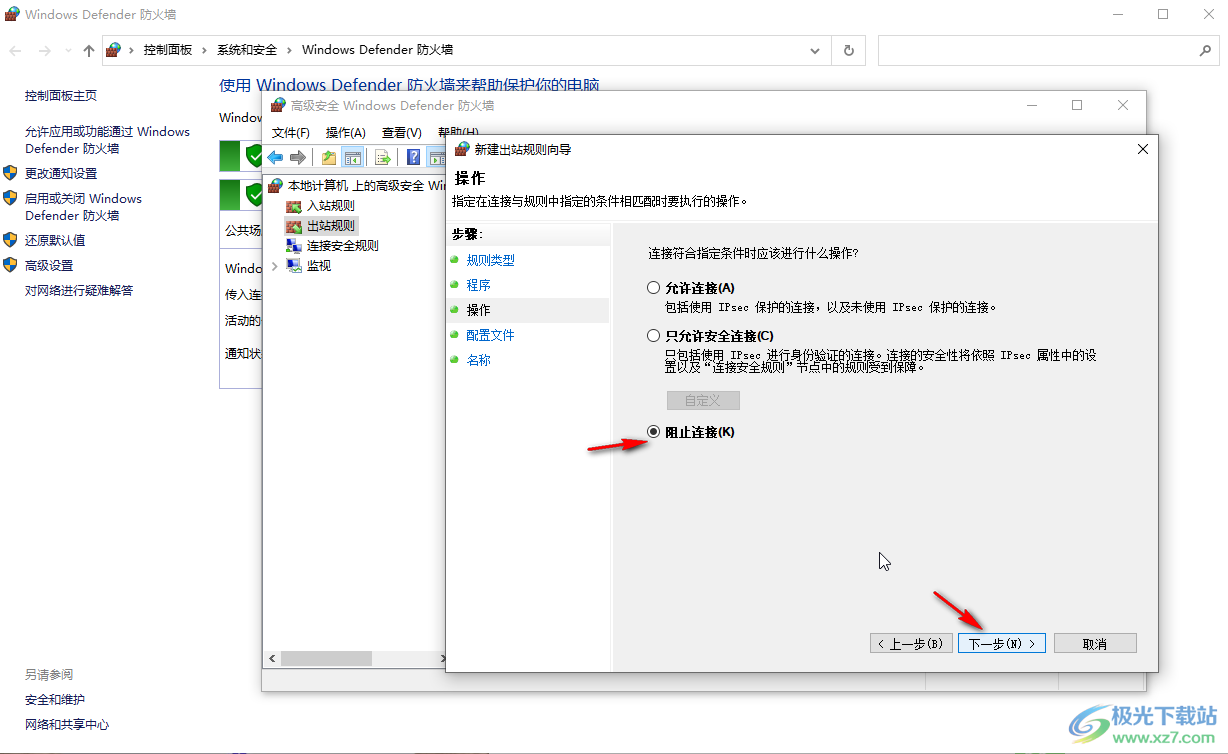
Task: Go back in the advanced firewall toolbar
Action: point(275,157)
